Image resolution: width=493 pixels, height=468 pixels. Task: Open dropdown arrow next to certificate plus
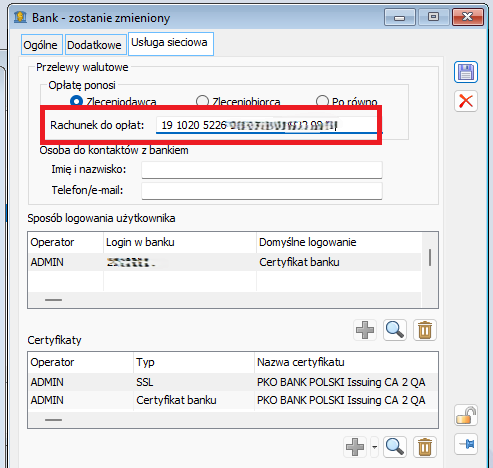[375, 447]
